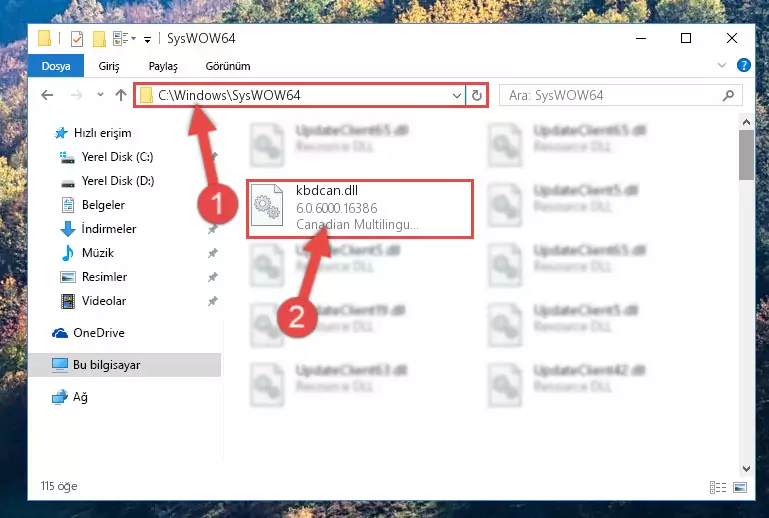Open Yerel Disk (C:) in the sidebar
Viewport: 769px width, 518px height.
(x=106, y=157)
